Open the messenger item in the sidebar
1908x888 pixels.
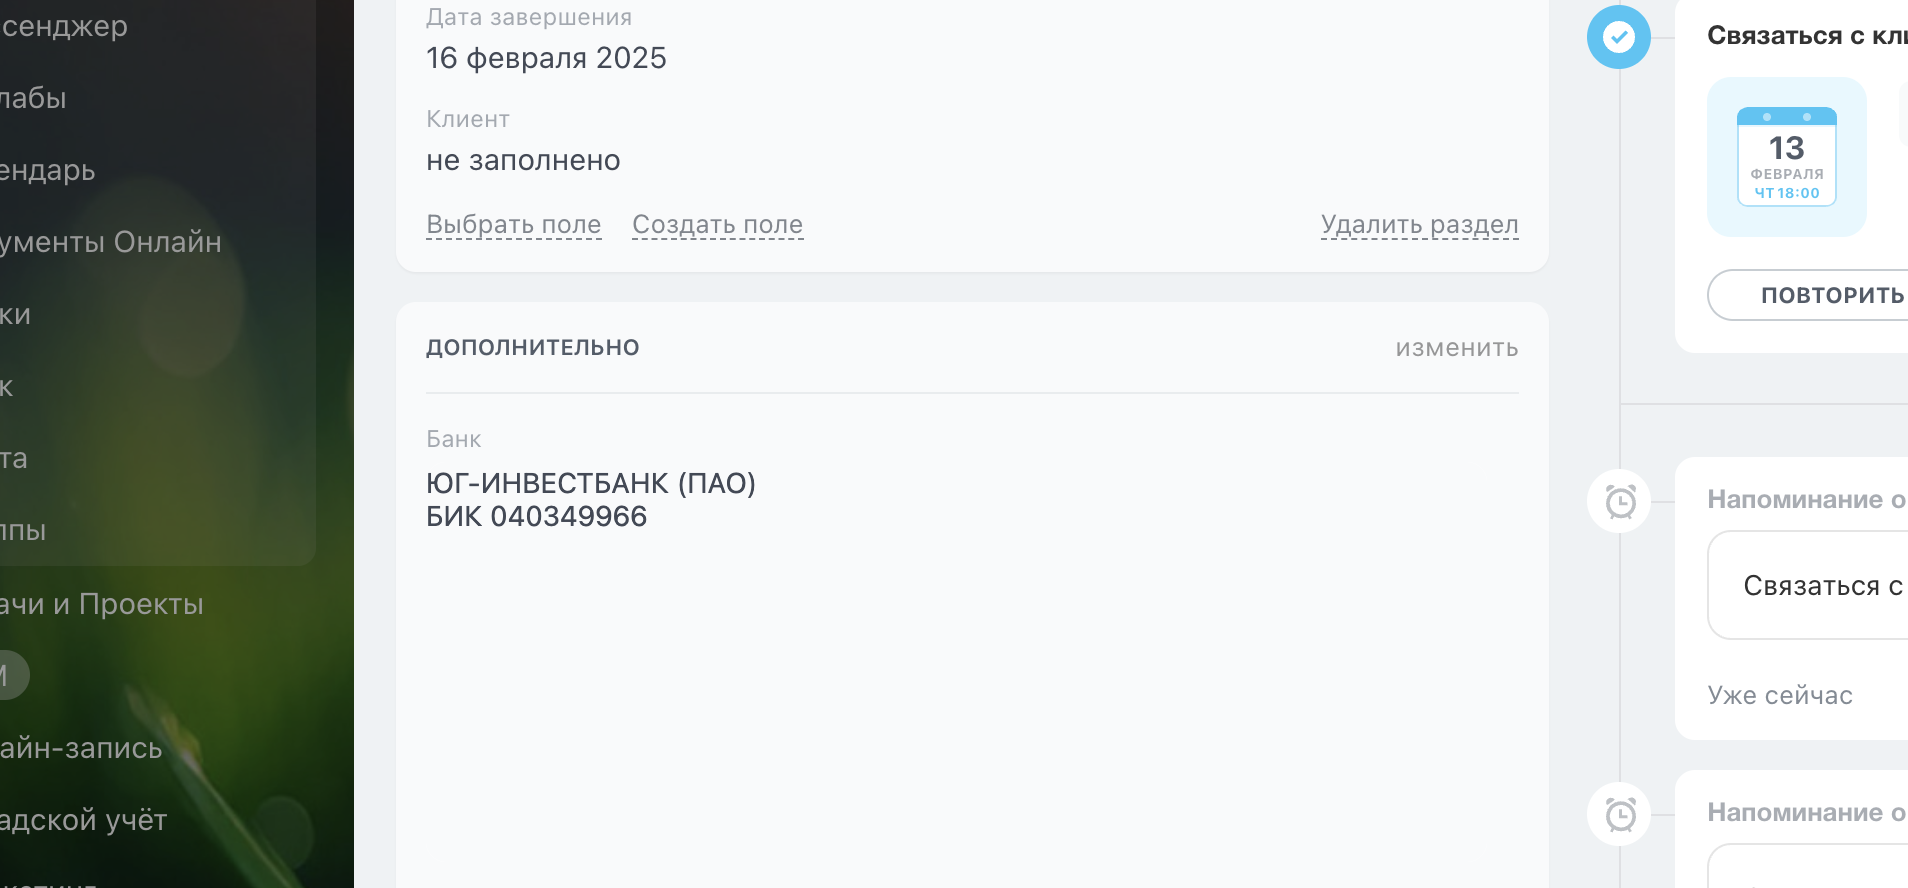[64, 26]
